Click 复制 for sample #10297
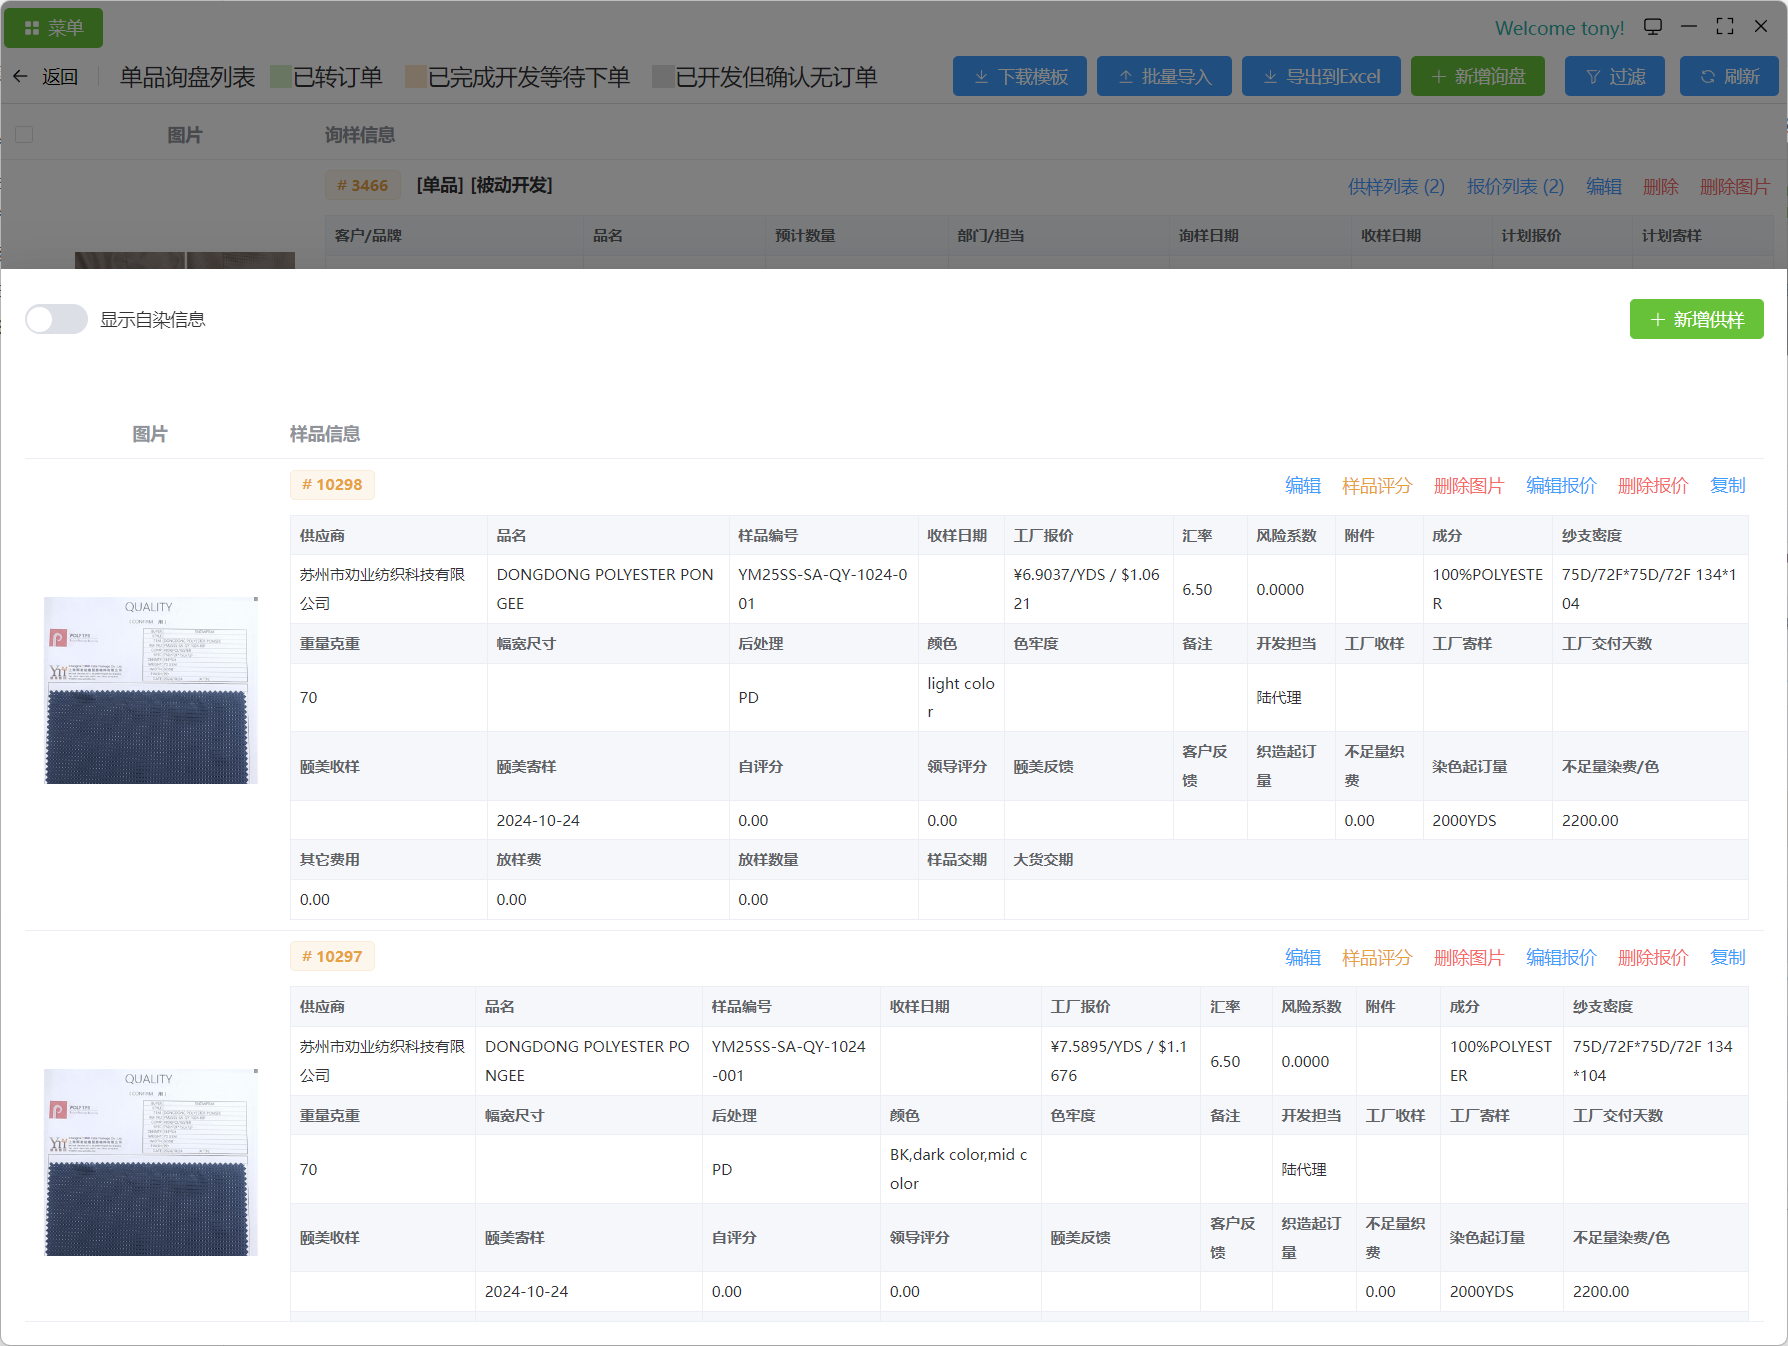The width and height of the screenshot is (1788, 1346). tap(1727, 958)
